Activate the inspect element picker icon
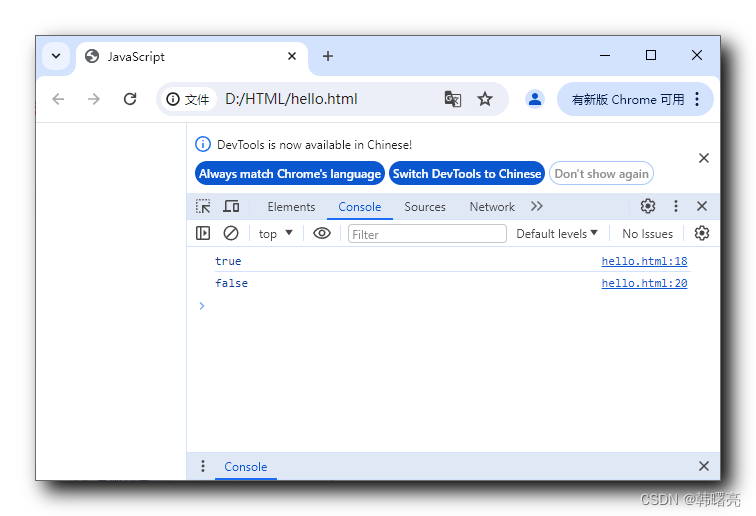The width and height of the screenshot is (756, 516). coord(203,206)
